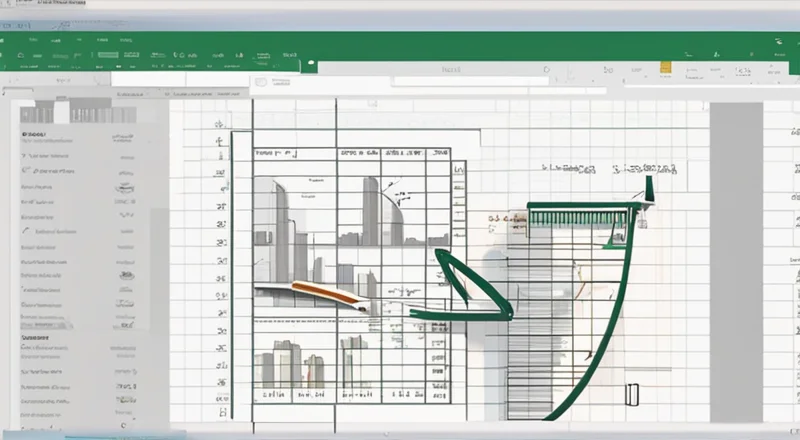Click the small dark green marker atop the curve

point(650,187)
